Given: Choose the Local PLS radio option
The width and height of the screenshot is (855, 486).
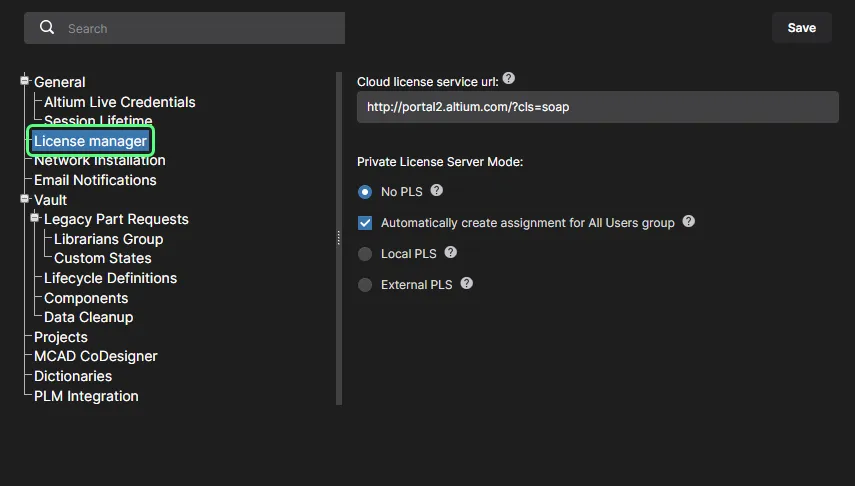Looking at the screenshot, I should point(365,254).
